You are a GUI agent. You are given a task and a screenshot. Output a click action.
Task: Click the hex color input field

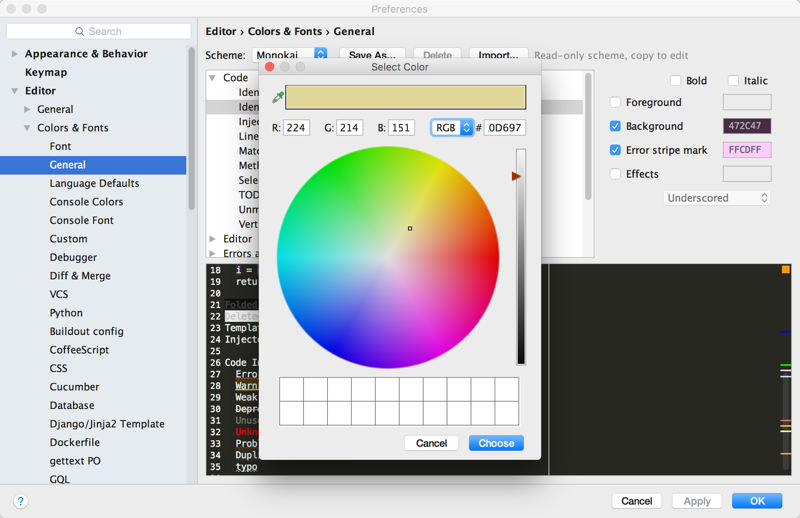[x=505, y=128]
